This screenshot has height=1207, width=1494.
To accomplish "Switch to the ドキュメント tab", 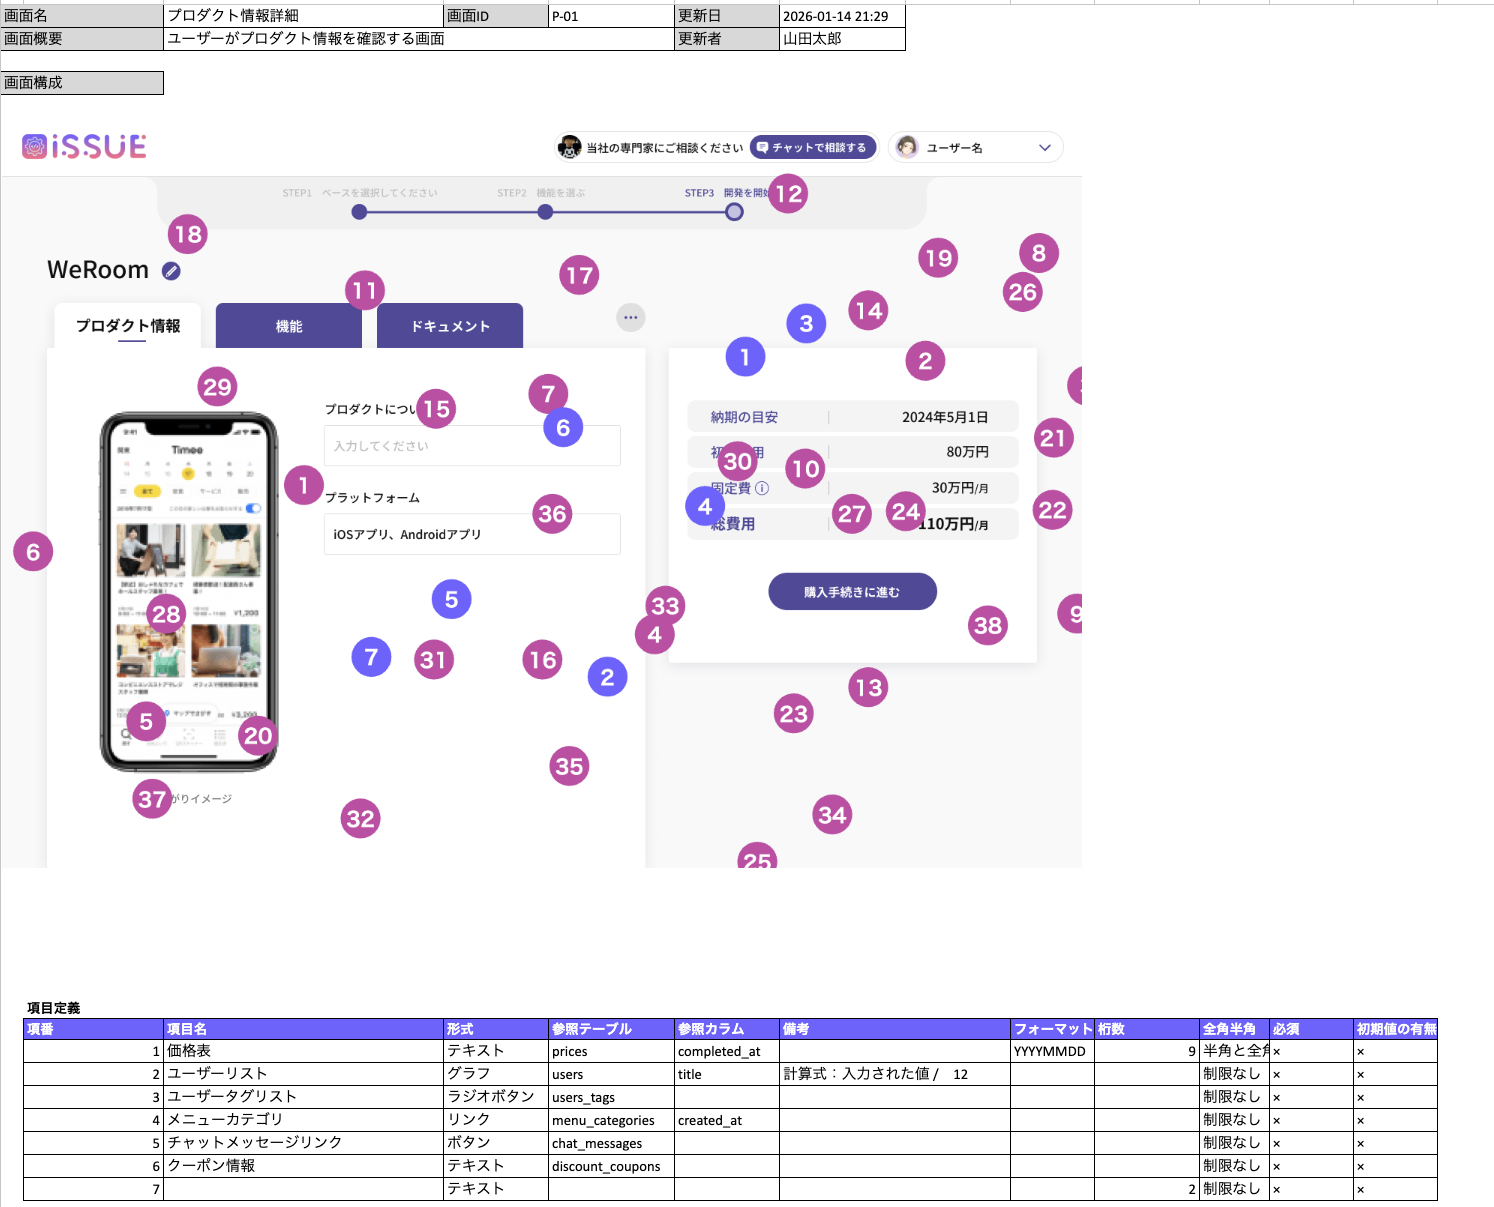I will (x=450, y=326).
